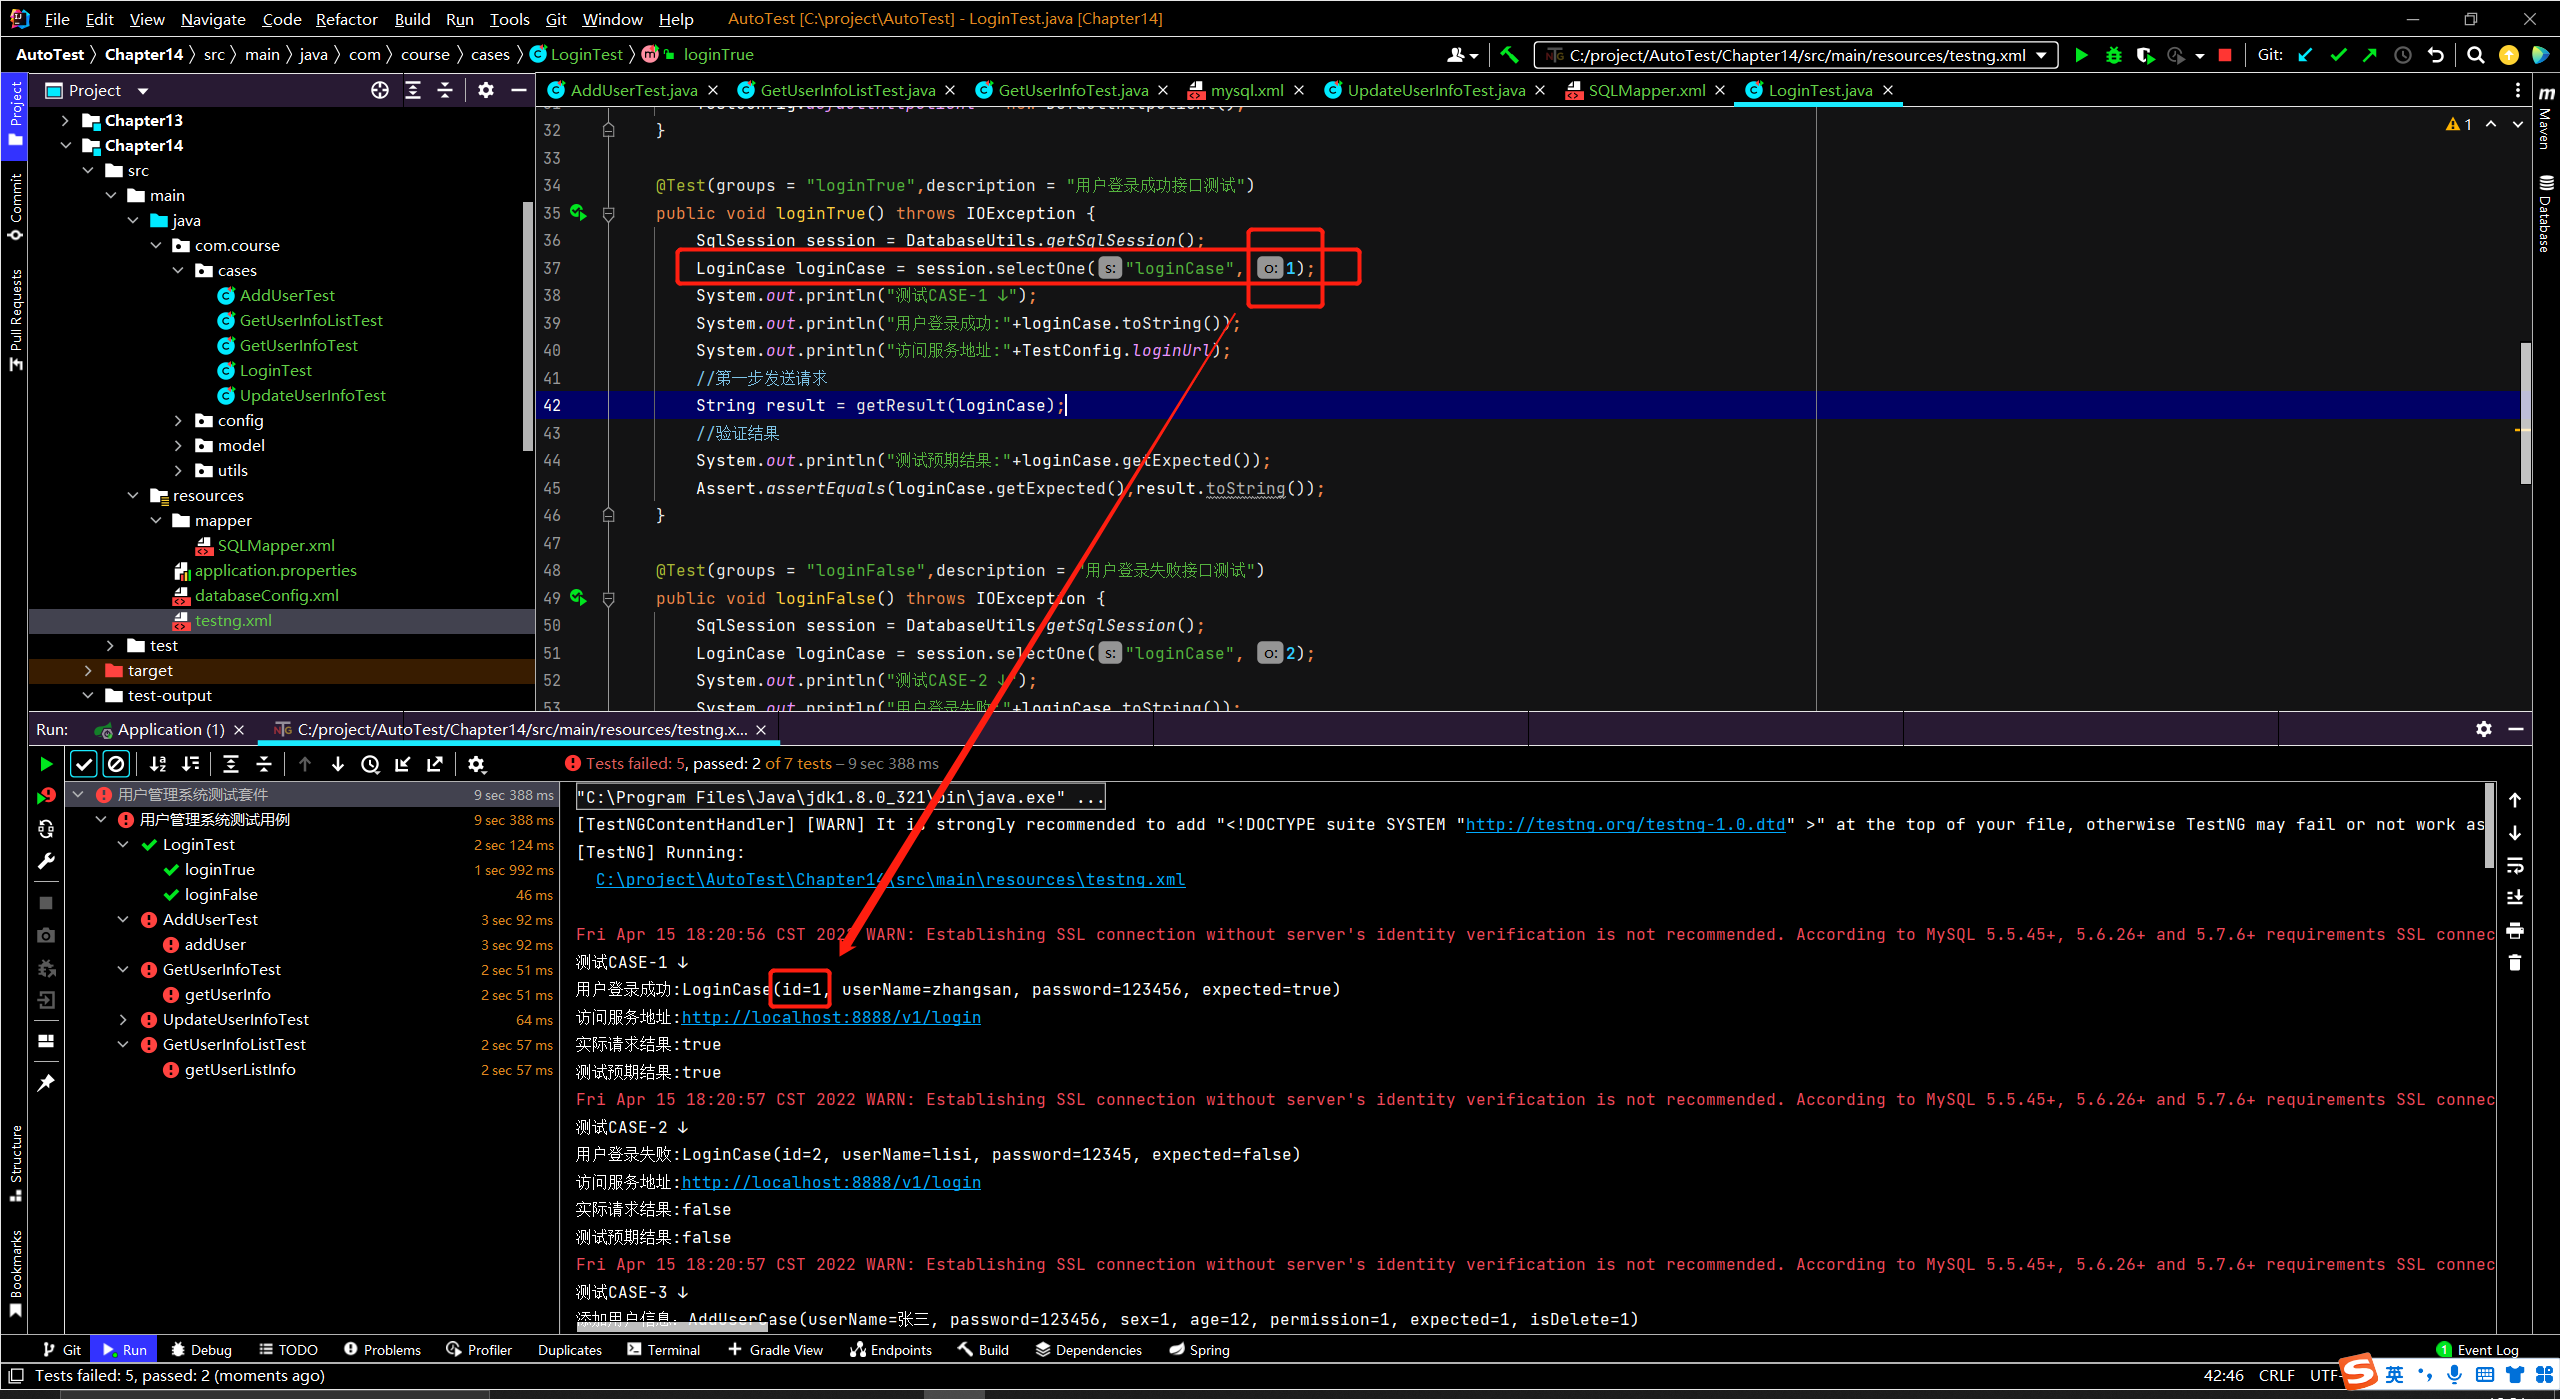2560x1399 pixels.
Task: Open the Tools menu
Action: [509, 19]
